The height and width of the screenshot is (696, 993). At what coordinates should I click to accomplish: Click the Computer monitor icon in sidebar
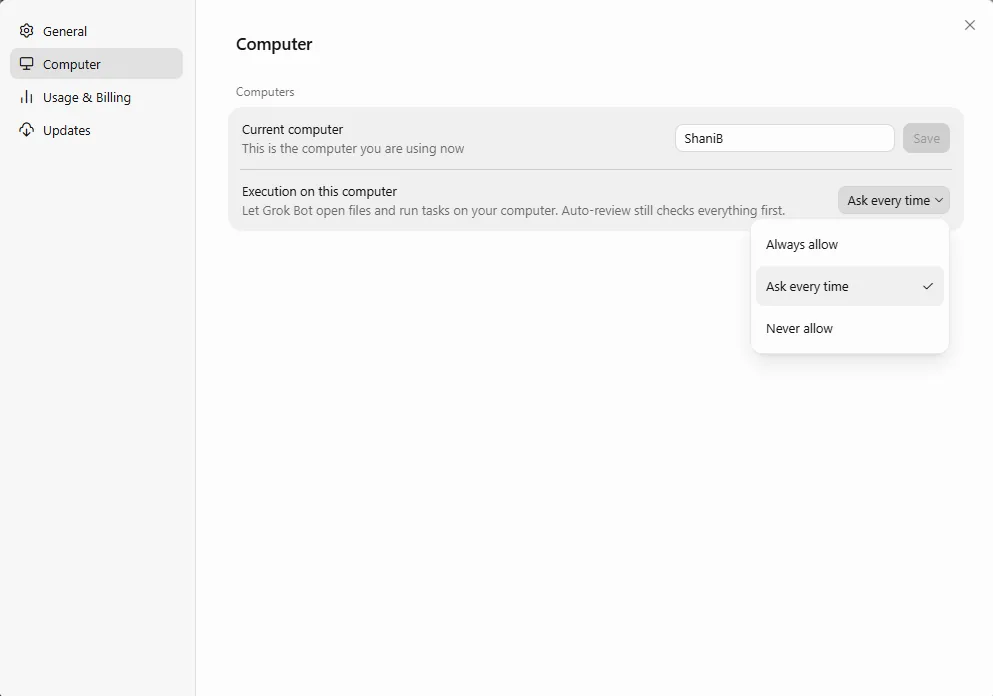(x=27, y=64)
